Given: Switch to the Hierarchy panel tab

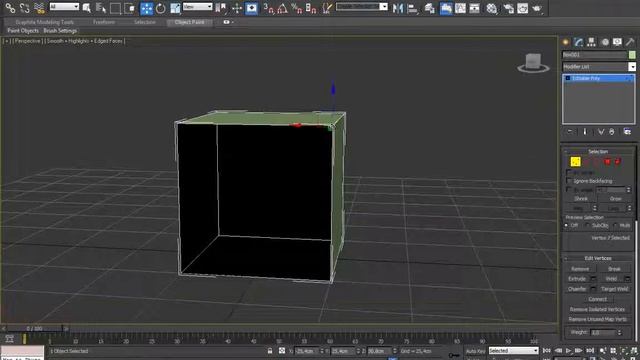Looking at the screenshot, I should click(591, 42).
